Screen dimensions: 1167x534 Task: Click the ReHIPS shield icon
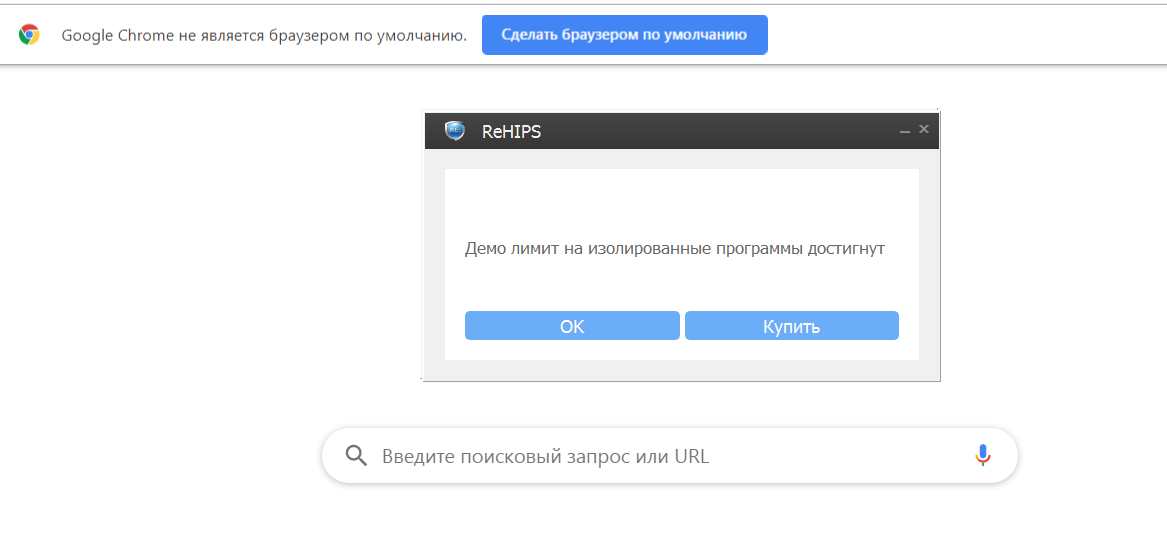pyautogui.click(x=455, y=131)
